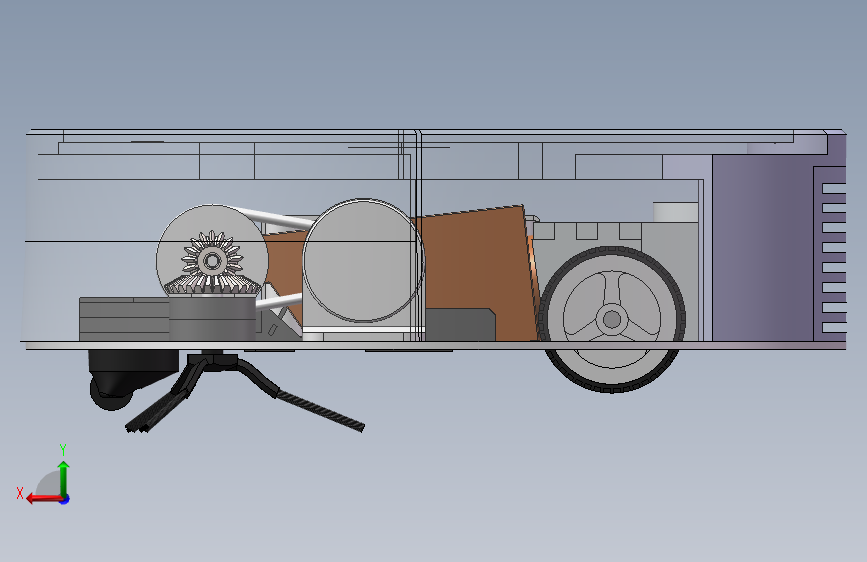This screenshot has height=562, width=867.
Task: Select the dark cylinder under the bevel gear
Action: (x=212, y=318)
